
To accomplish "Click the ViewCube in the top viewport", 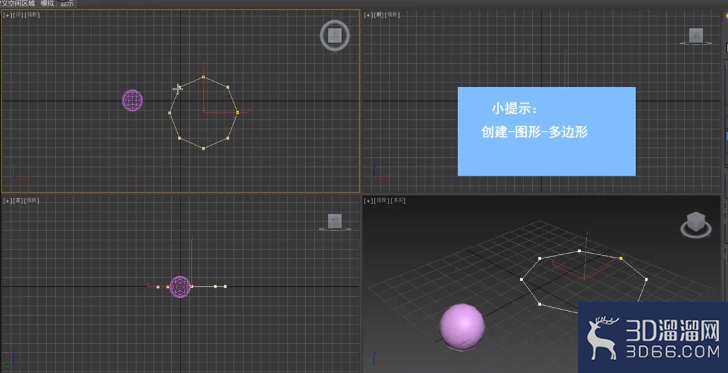I will point(335,35).
